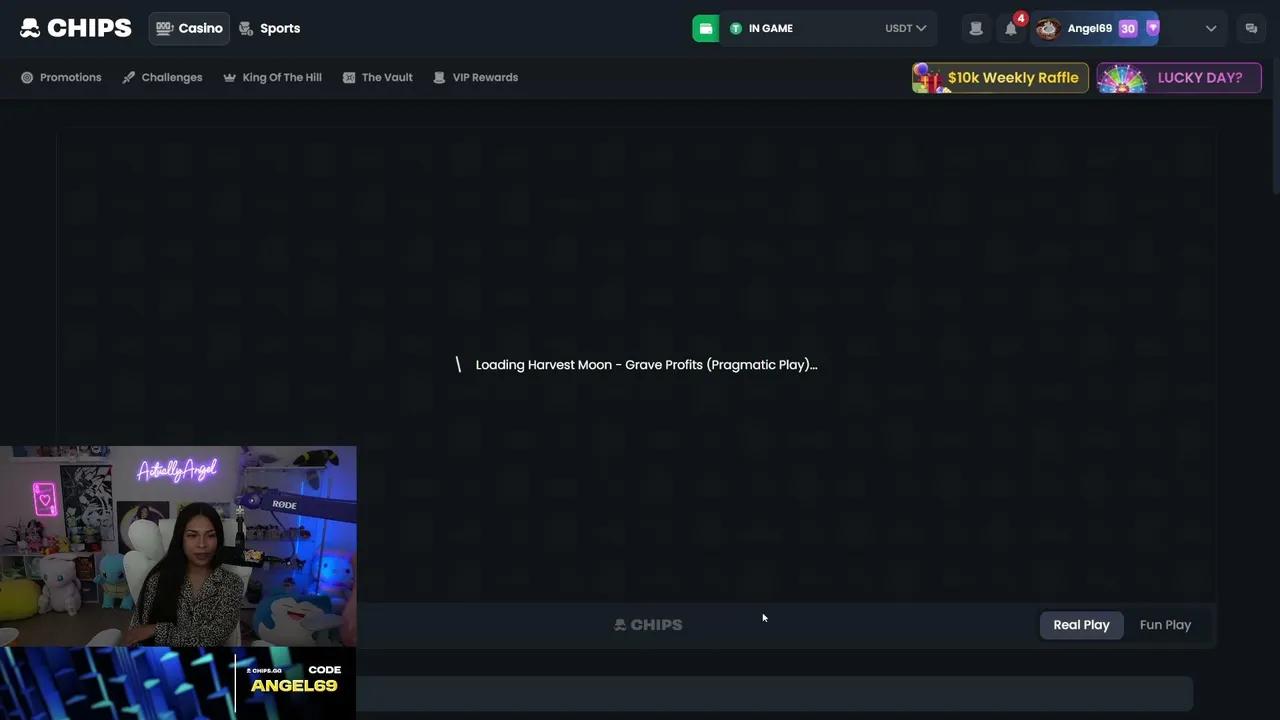Click the King Of The Hill crown icon
The image size is (1280, 720).
[229, 77]
